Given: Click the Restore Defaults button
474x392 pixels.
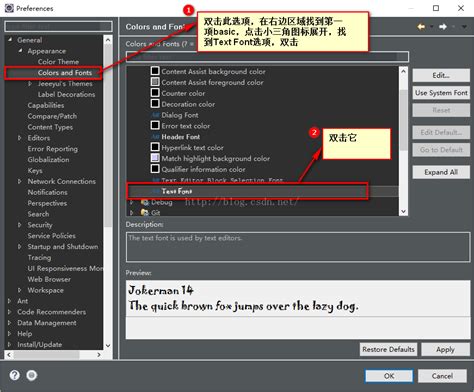Looking at the screenshot, I should point(388,349).
